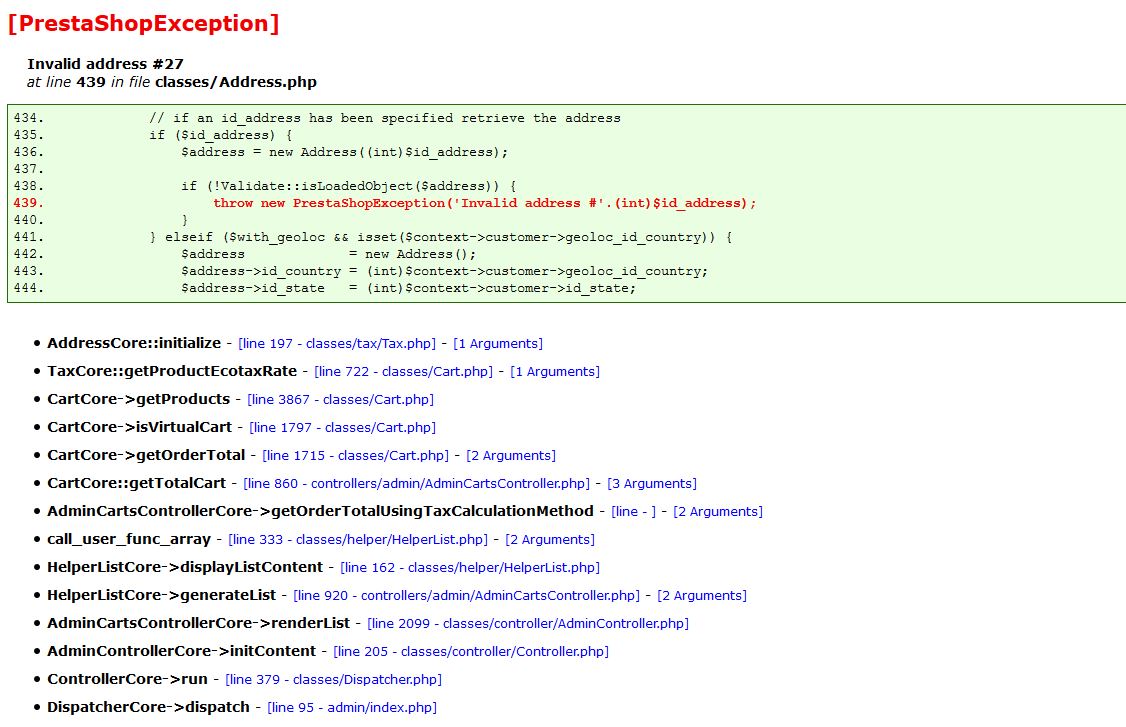The height and width of the screenshot is (727, 1126).
Task: Click CartCore::getTotalCart trace entry
Action: click(x=136, y=483)
